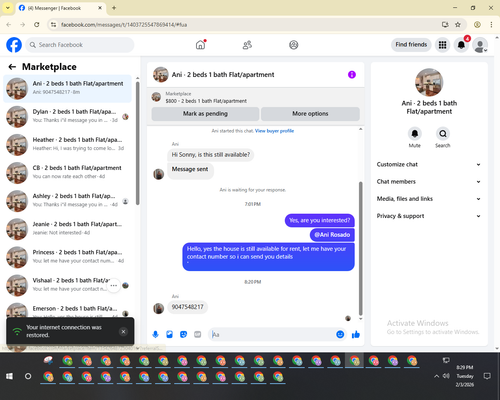Choose a GIF icon in composer
The image size is (500, 400).
point(198,334)
